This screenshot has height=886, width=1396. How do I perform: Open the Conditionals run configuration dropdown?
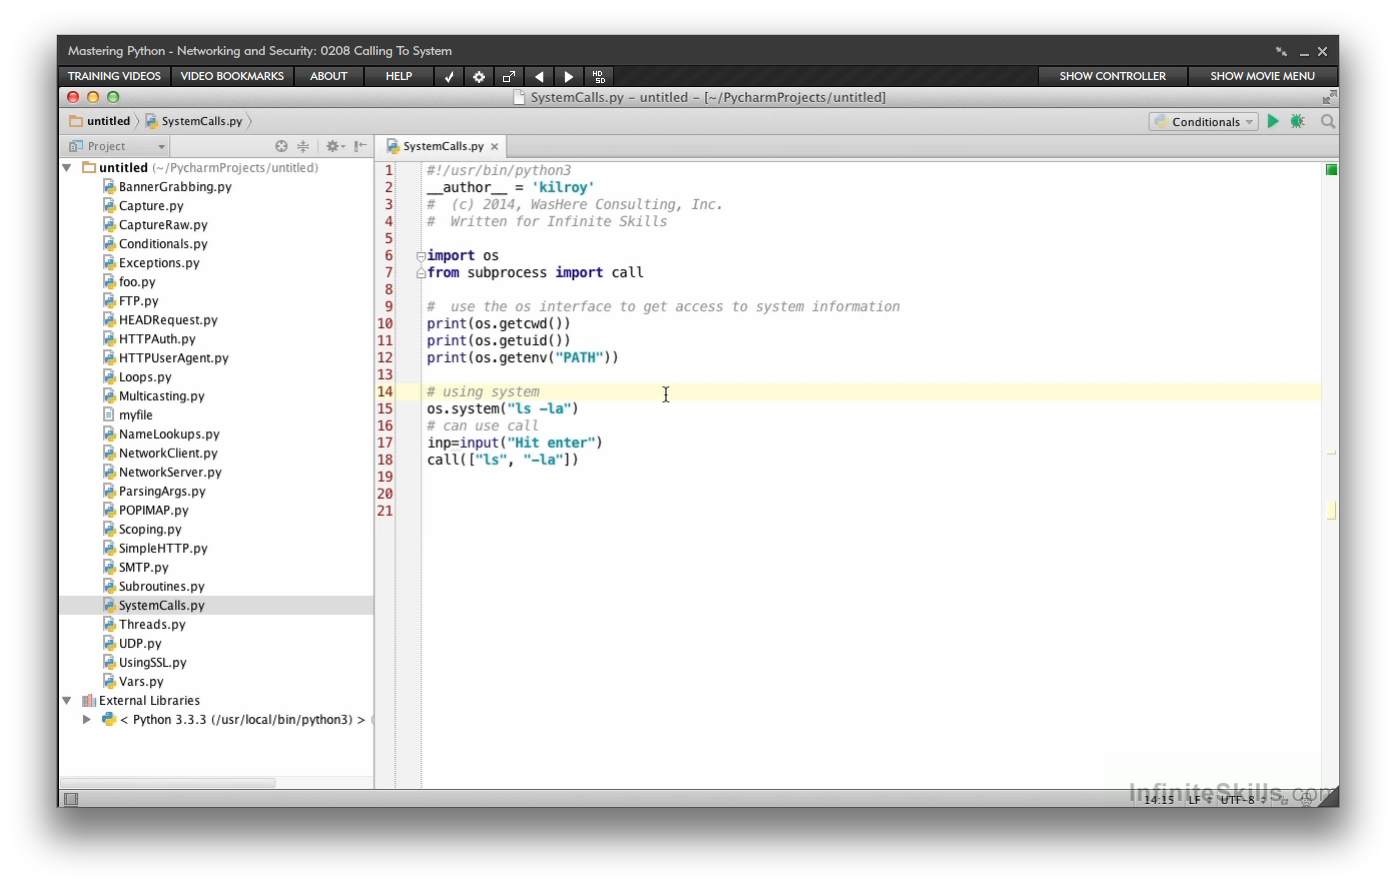[1203, 121]
